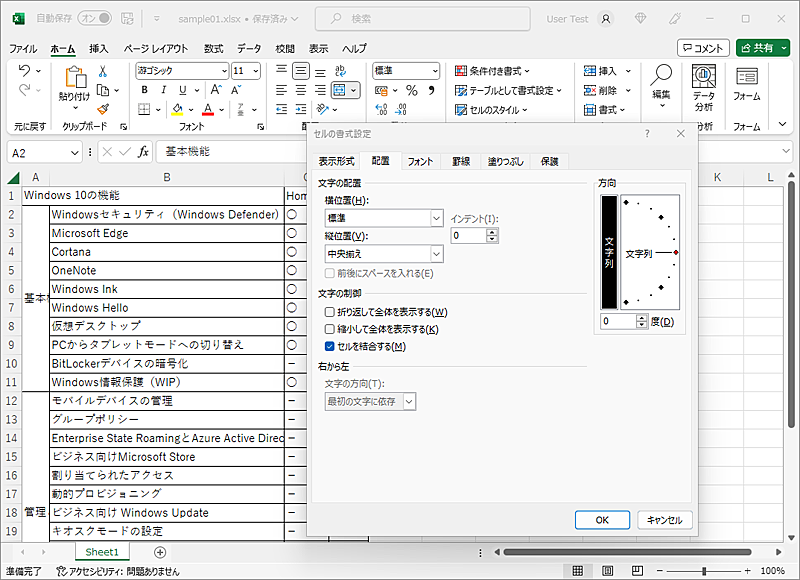Enable 縮小して全体を表示する checkbox
800x580 pixels.
point(330,329)
